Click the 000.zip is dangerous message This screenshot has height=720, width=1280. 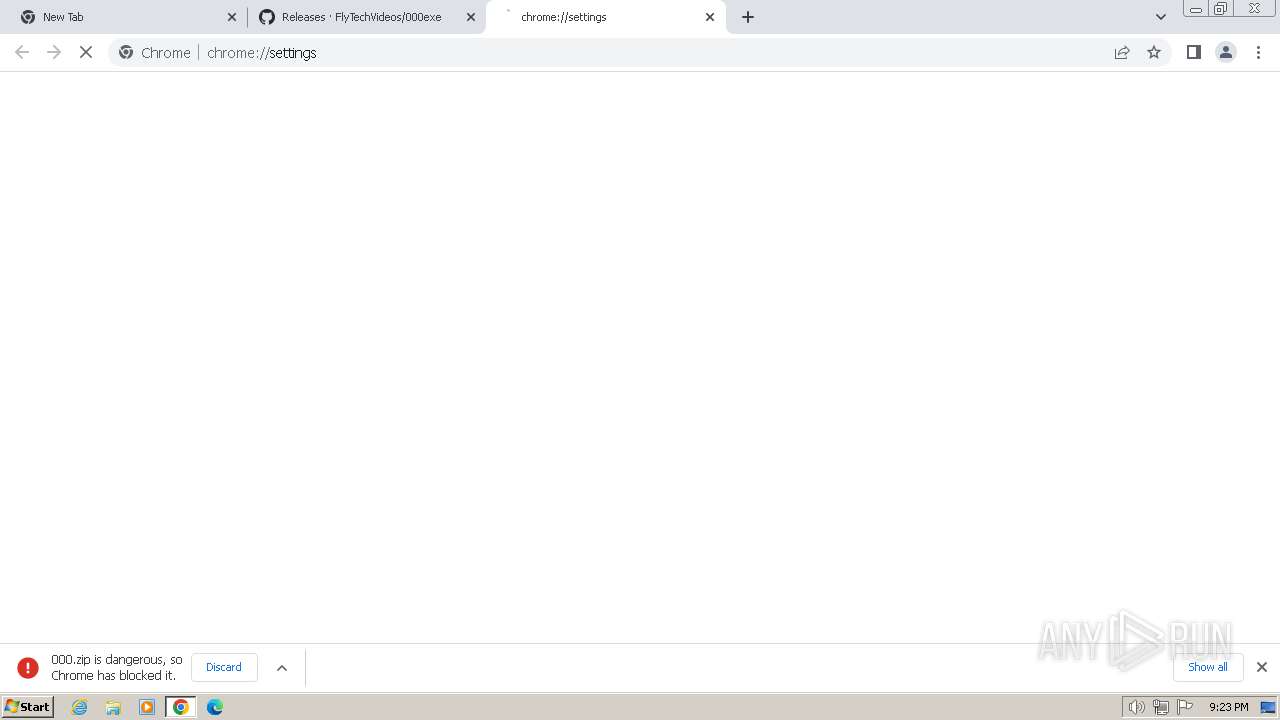coord(117,667)
